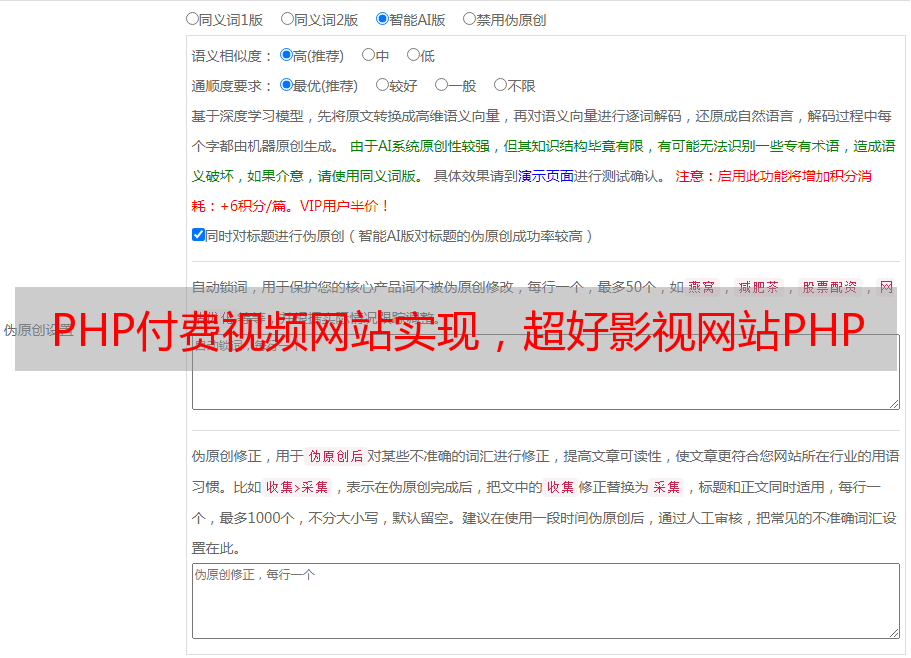Set 语义相似度 to 中
Image resolution: width=911 pixels, height=658 pixels.
pyautogui.click(x=368, y=55)
